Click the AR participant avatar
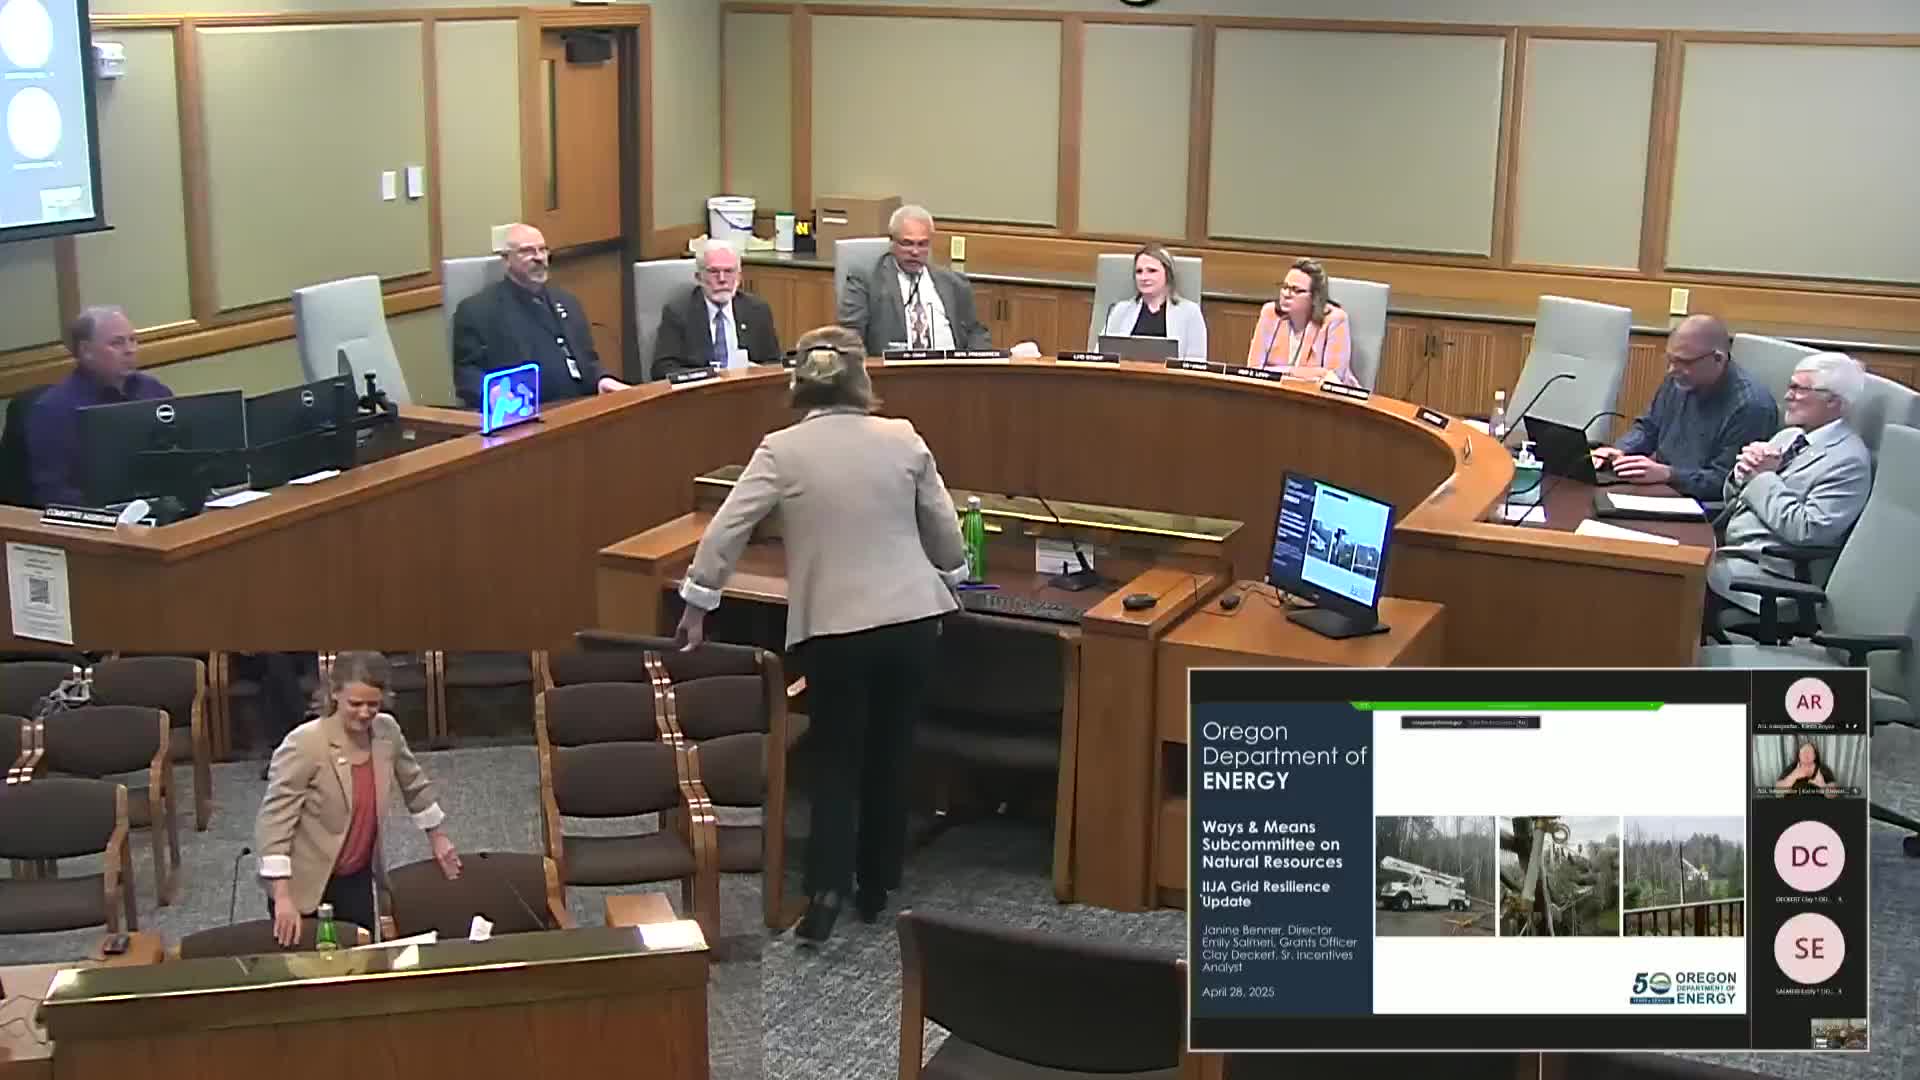This screenshot has height=1080, width=1920. (x=1809, y=702)
